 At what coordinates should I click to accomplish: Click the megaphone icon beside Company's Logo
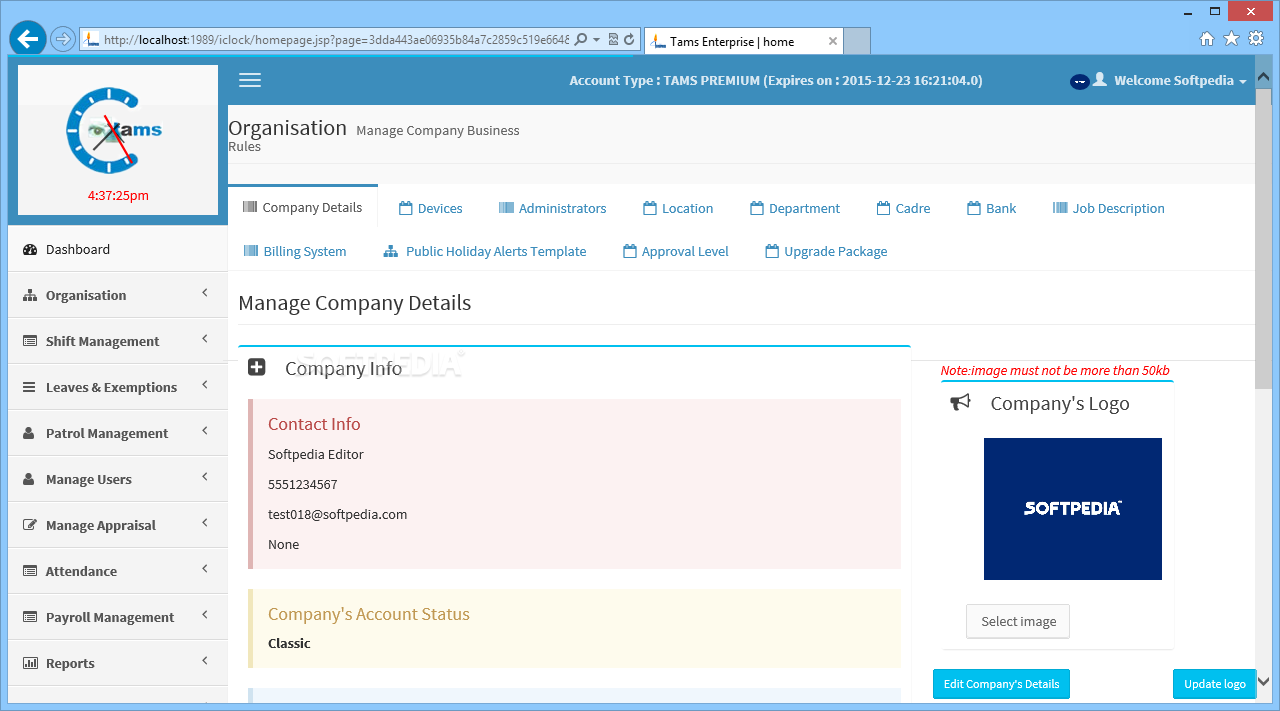click(960, 402)
